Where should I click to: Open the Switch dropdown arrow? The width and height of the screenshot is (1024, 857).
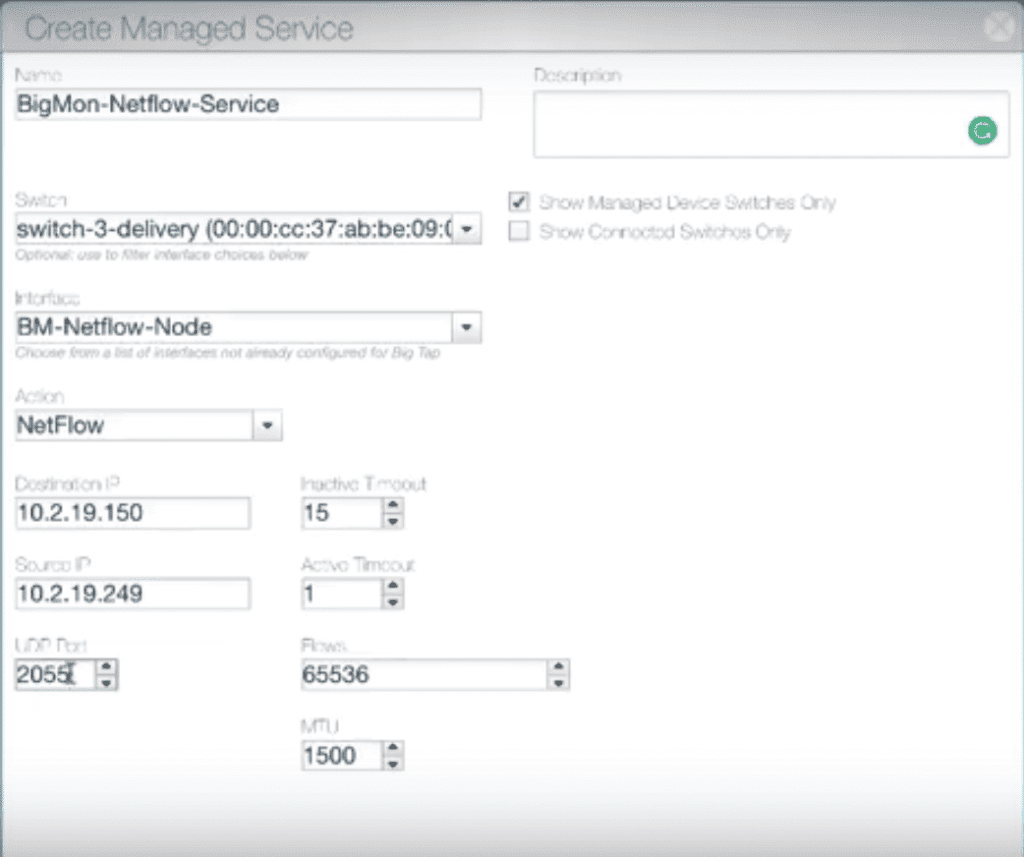(467, 229)
